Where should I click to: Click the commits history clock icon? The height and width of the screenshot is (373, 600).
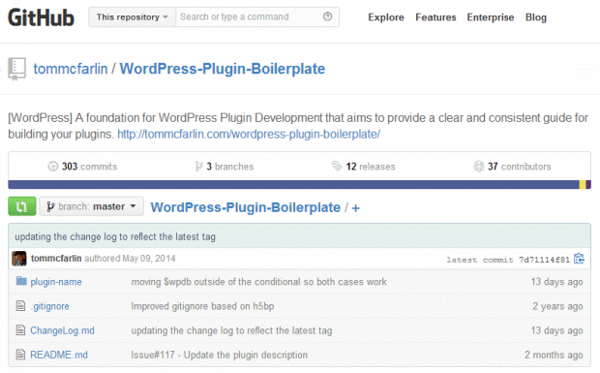53,166
